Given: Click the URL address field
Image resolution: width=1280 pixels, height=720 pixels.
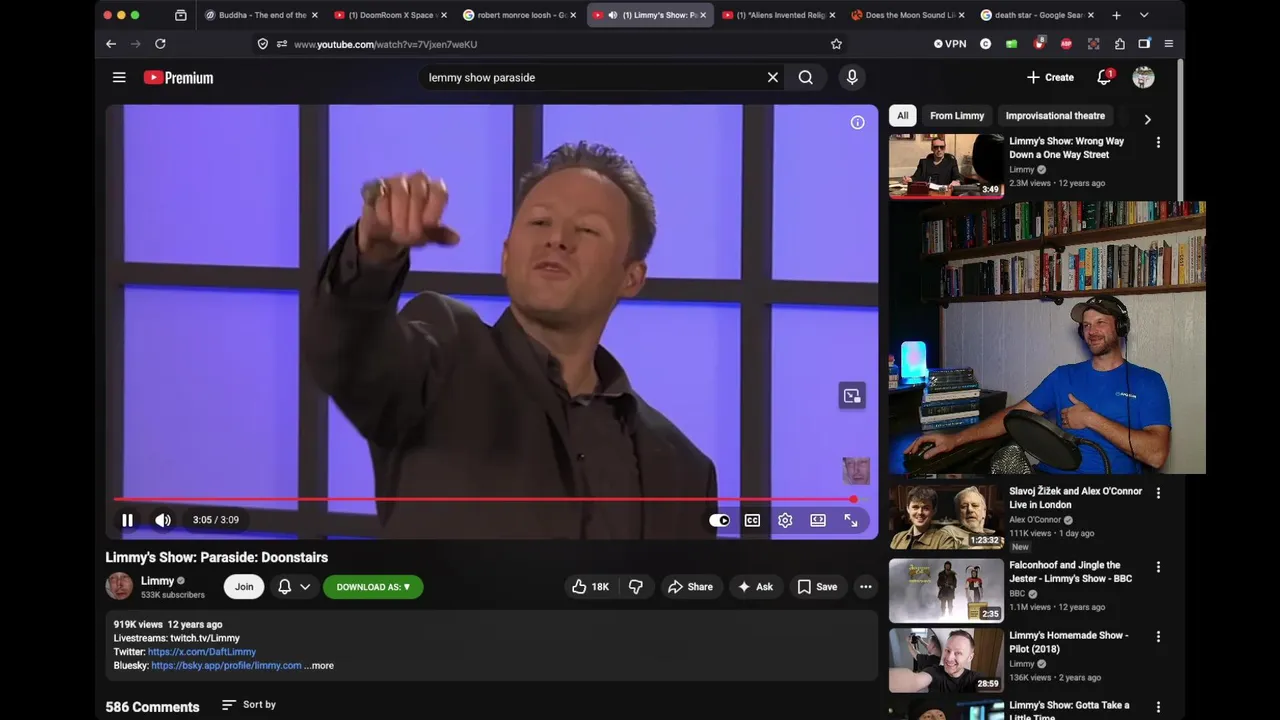Looking at the screenshot, I should pos(550,44).
